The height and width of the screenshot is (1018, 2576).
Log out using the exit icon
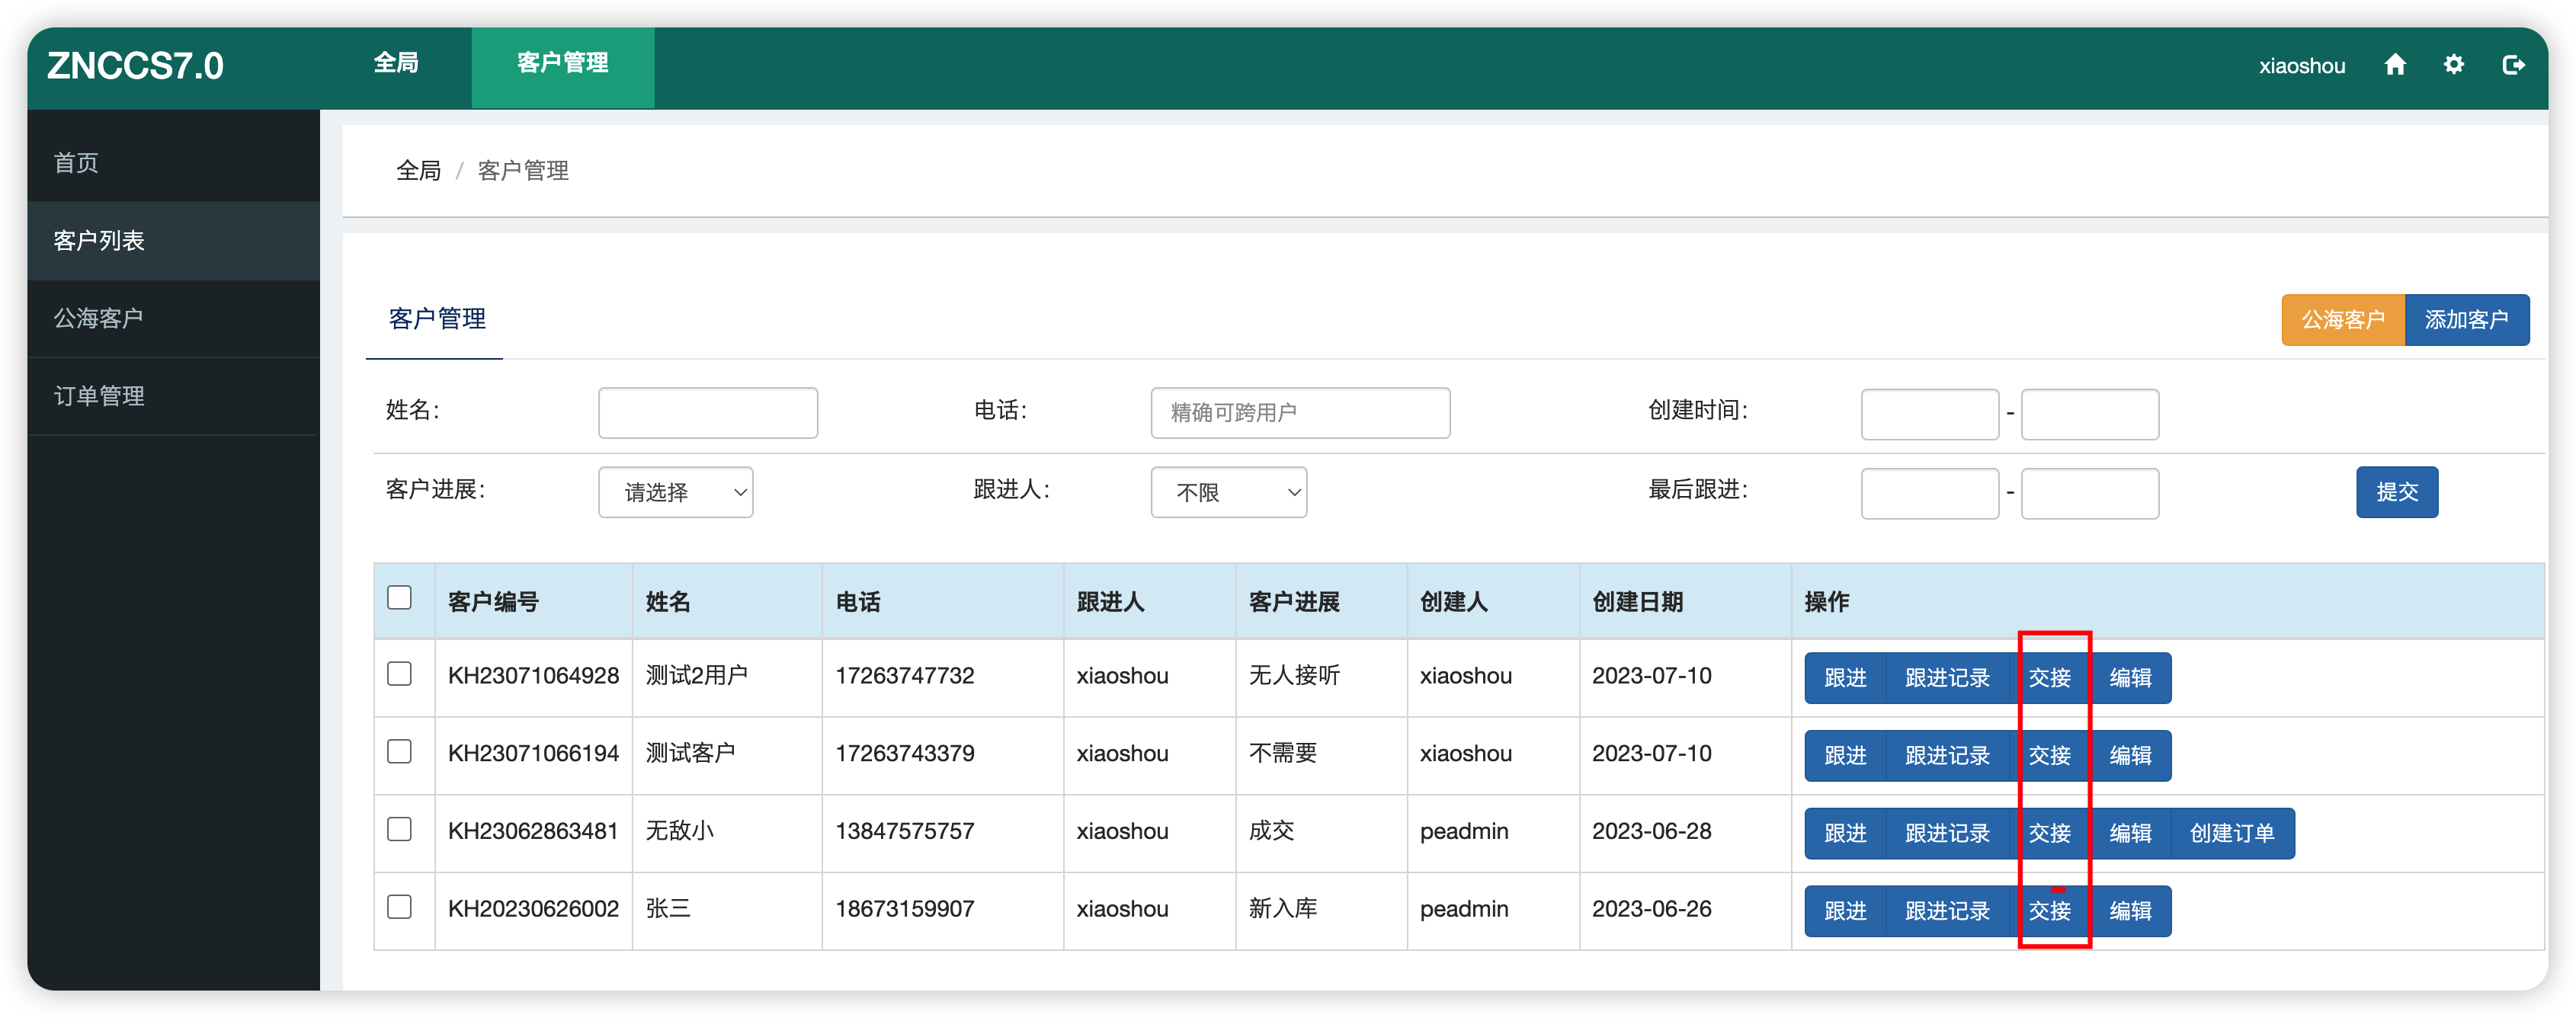point(2513,65)
